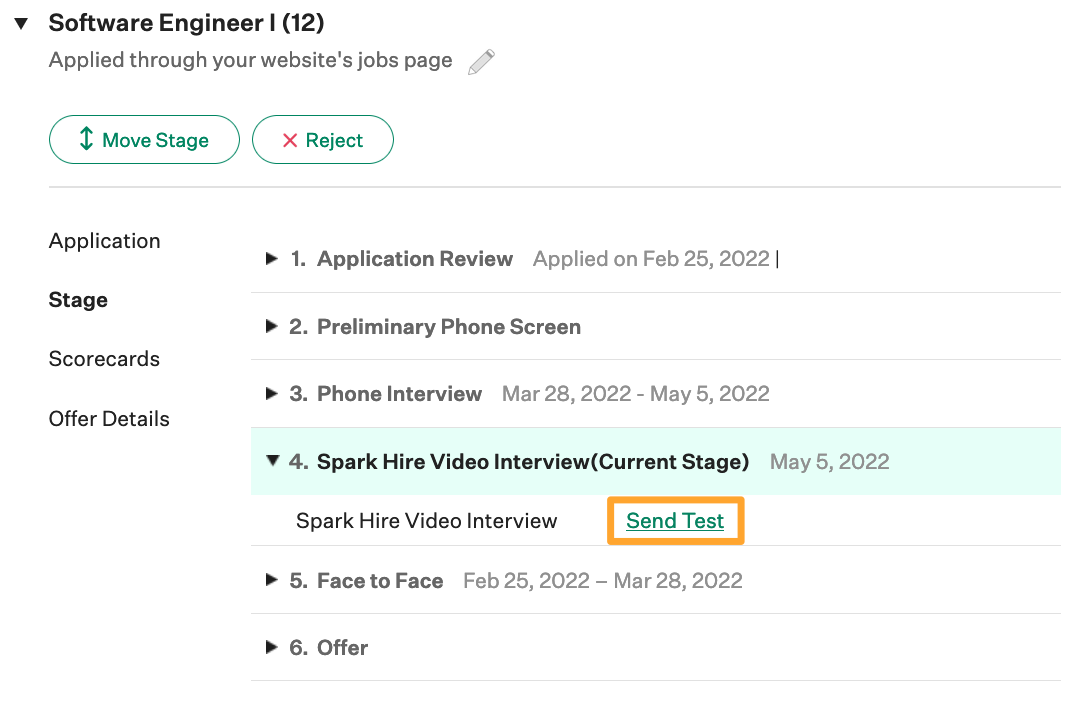1067x712 pixels.
Task: Click the up-down arrows icon in Move Stage
Action: click(87, 139)
